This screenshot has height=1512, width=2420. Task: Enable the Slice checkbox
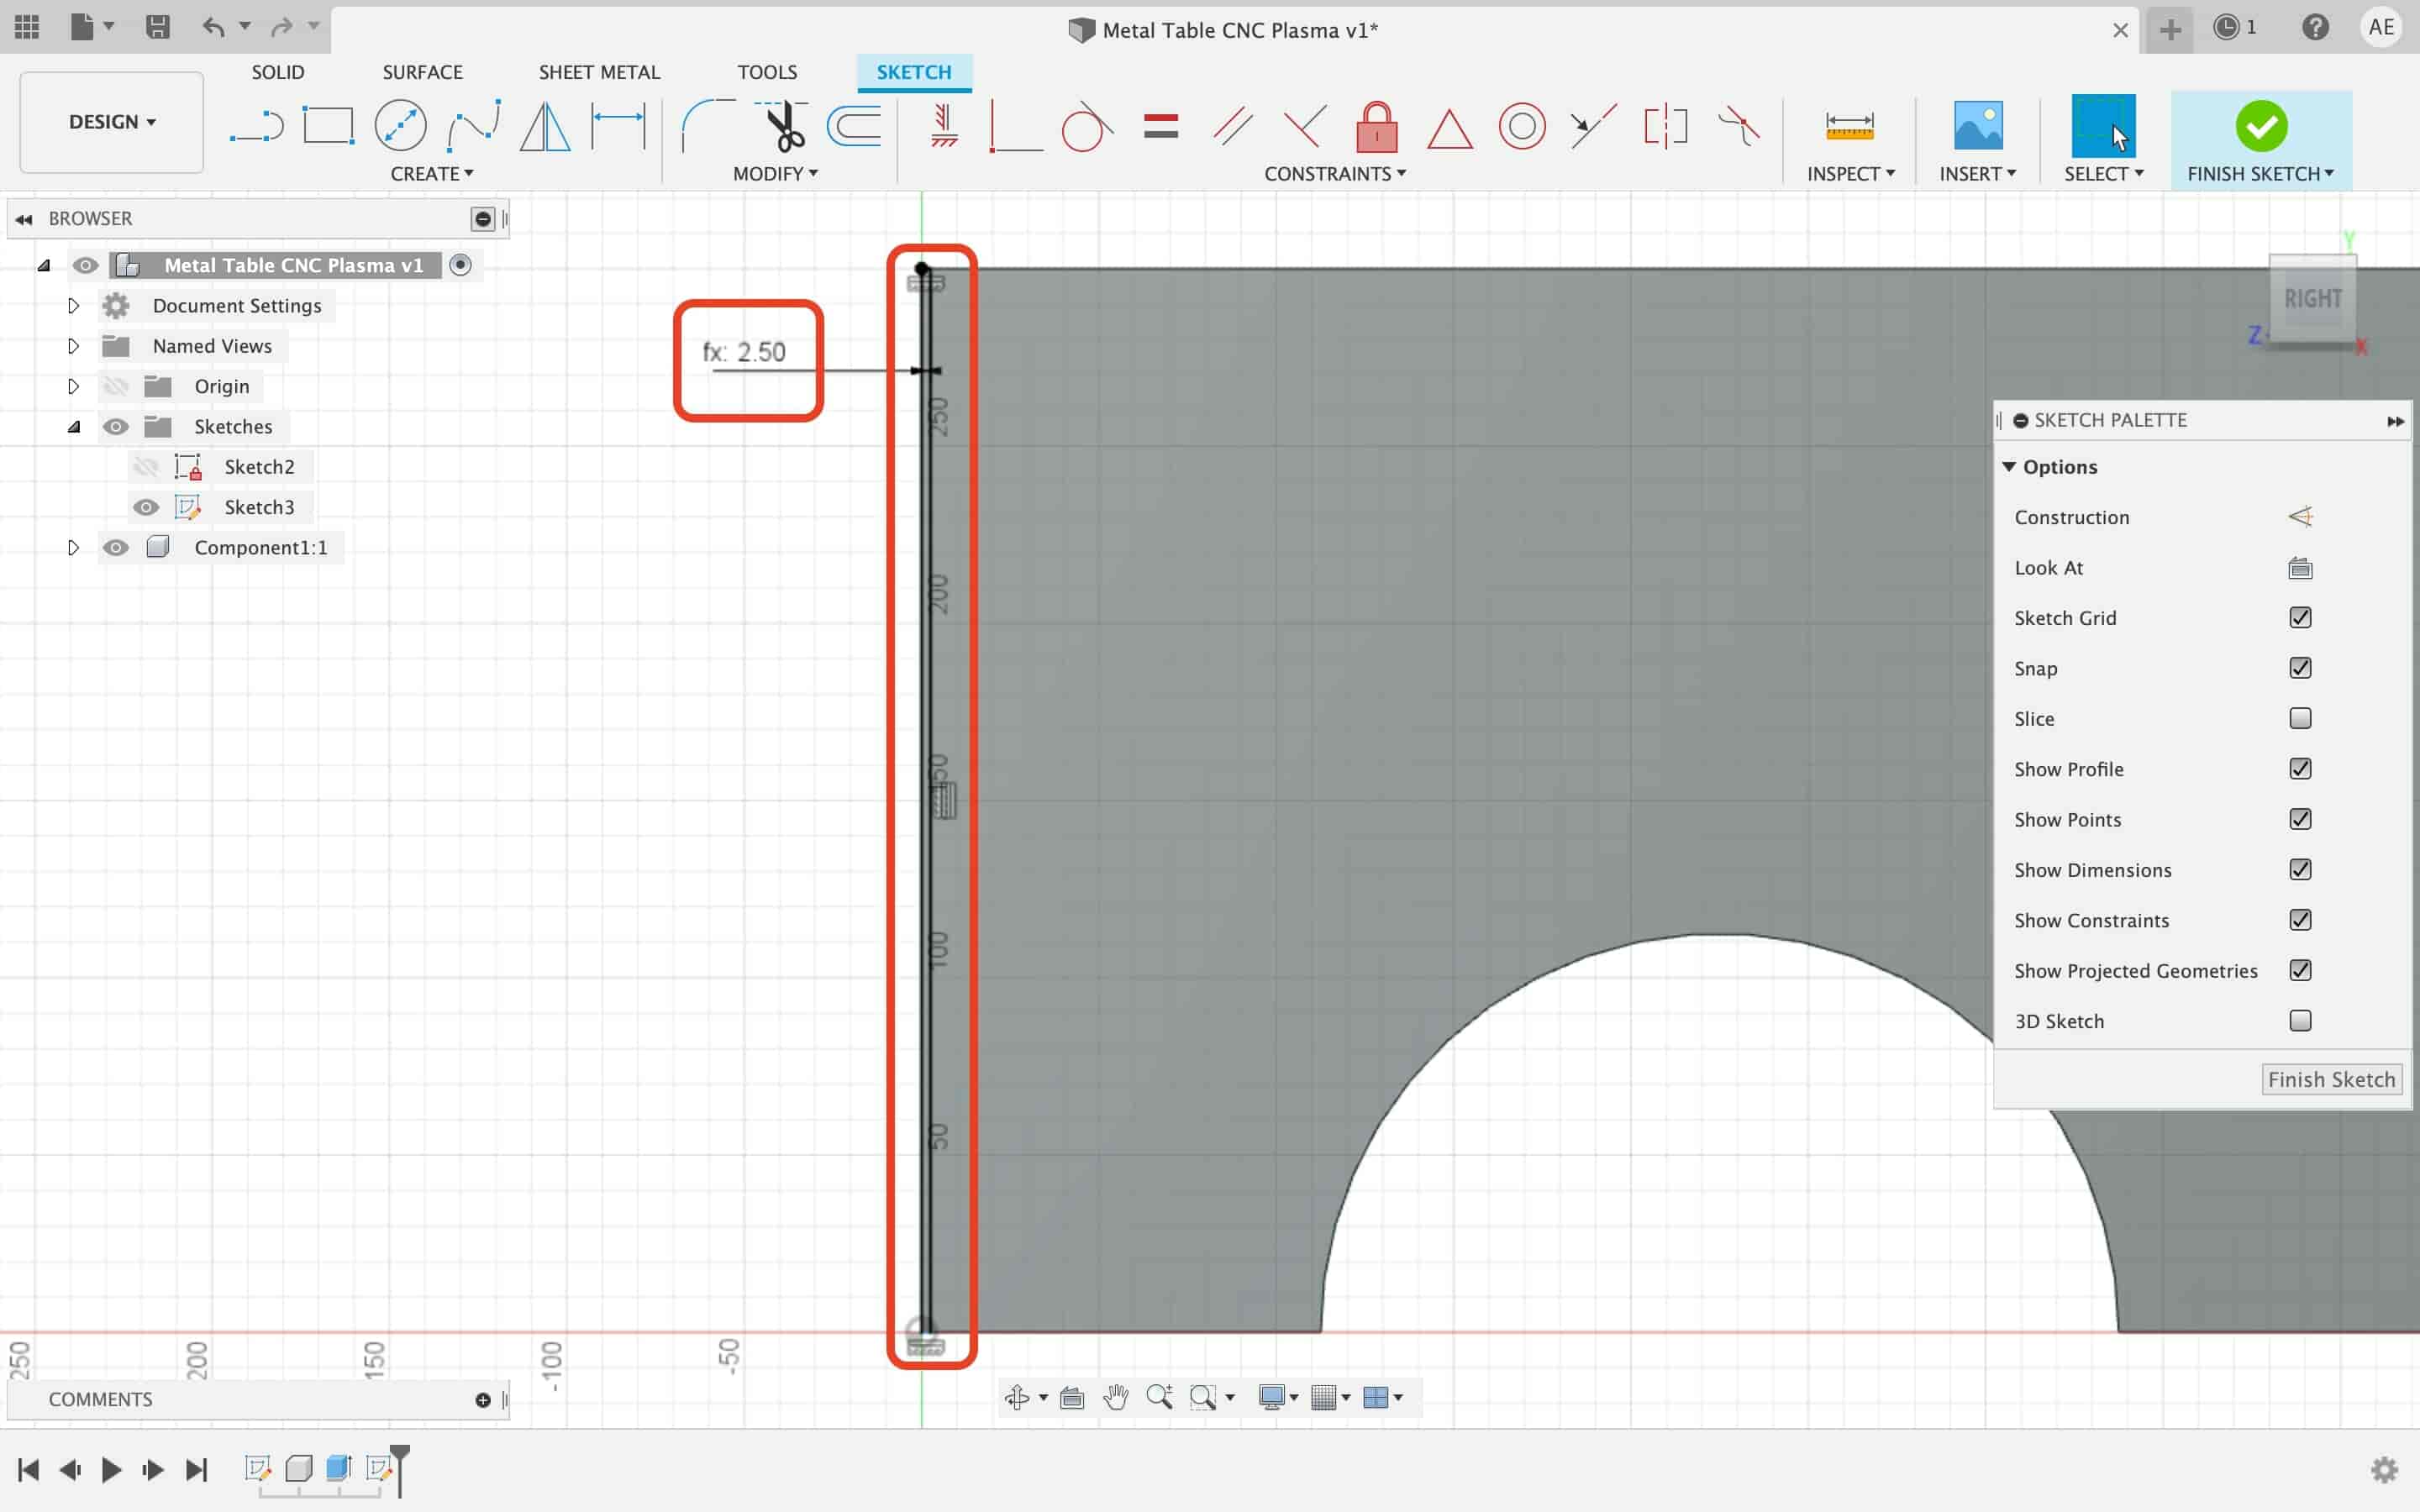tap(2300, 718)
